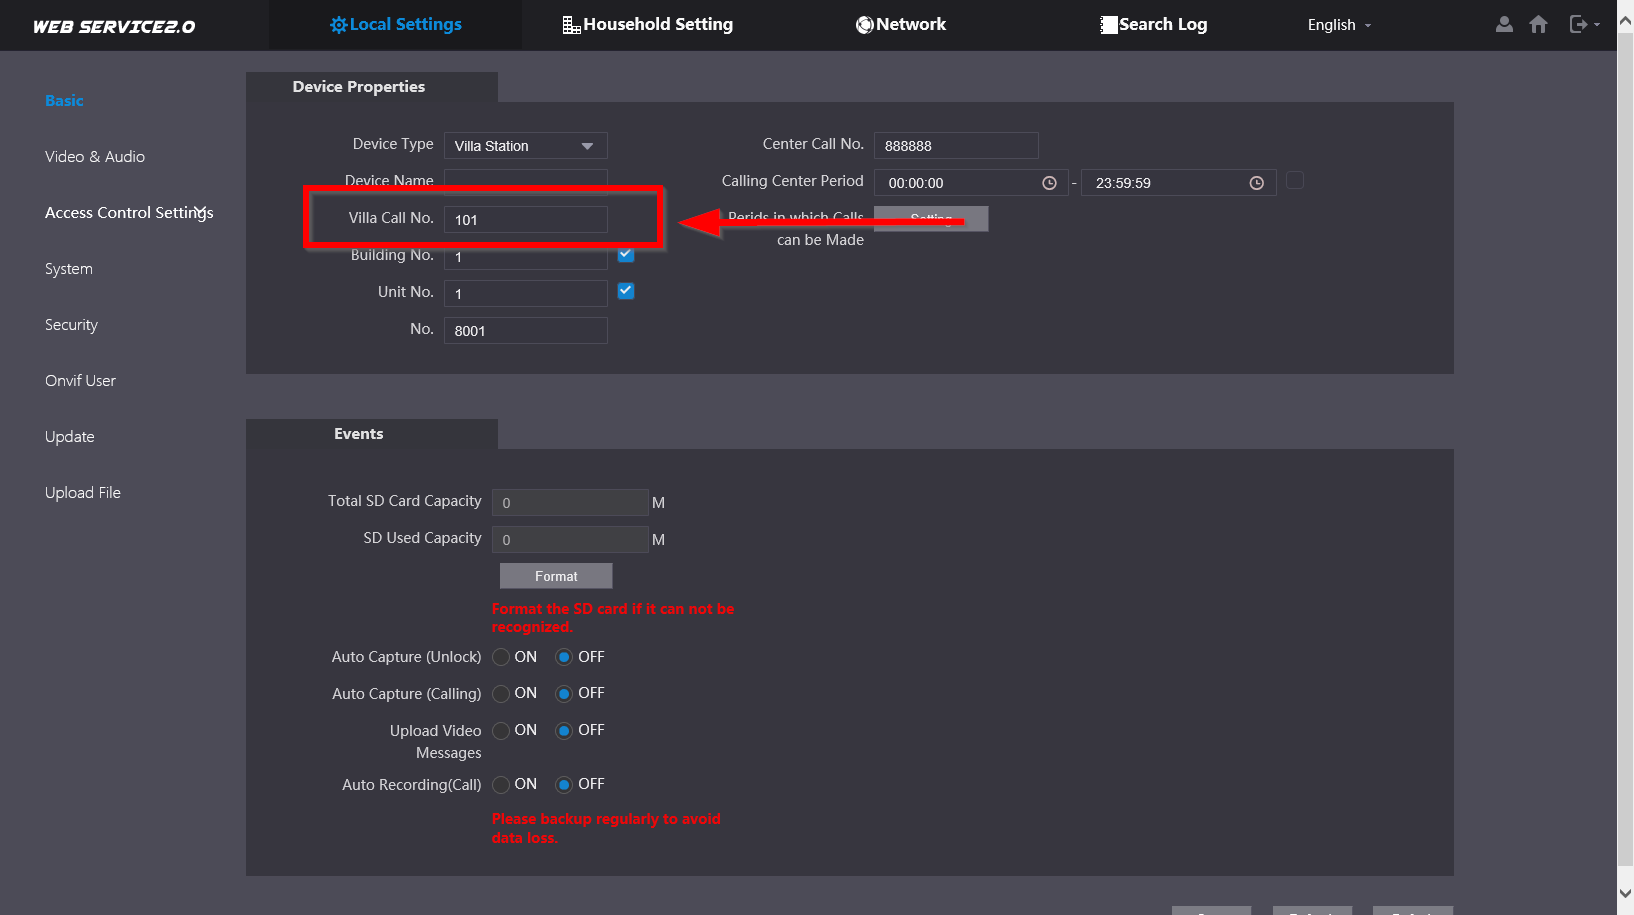Open Local Settings gear tab
This screenshot has width=1634, height=915.
coord(396,24)
